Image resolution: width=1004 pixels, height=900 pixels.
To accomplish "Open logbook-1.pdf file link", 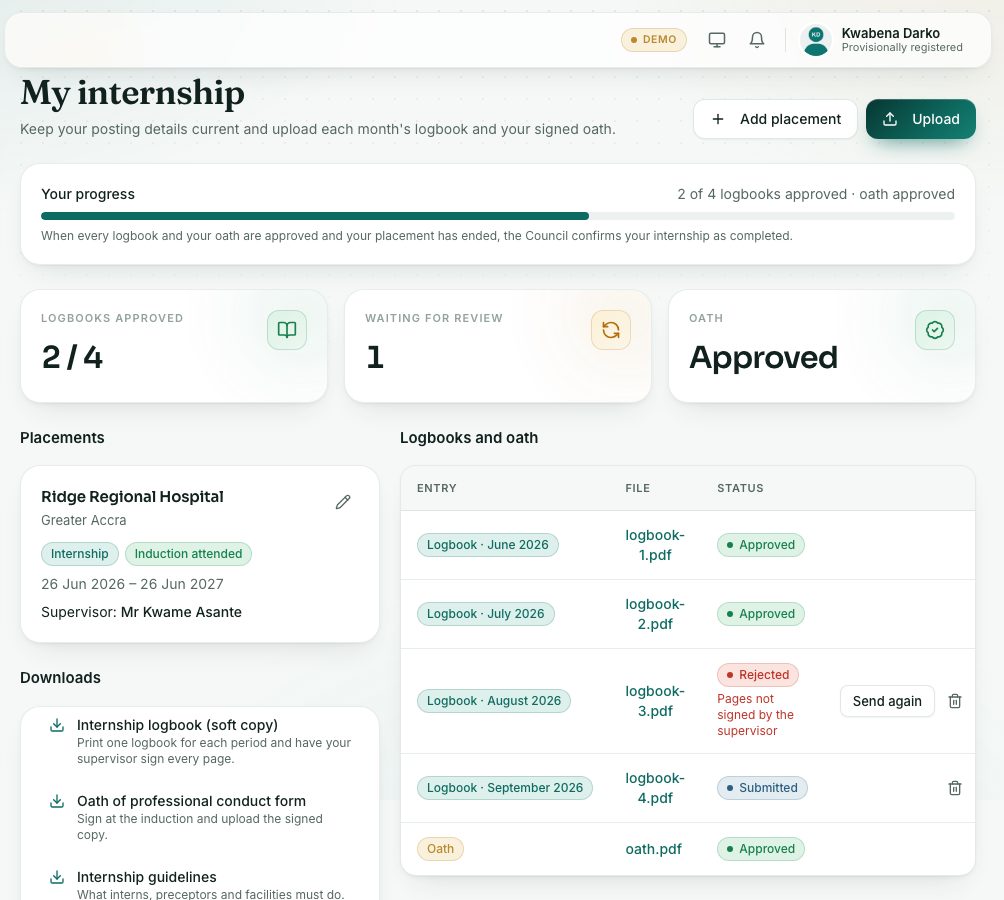I will point(654,545).
